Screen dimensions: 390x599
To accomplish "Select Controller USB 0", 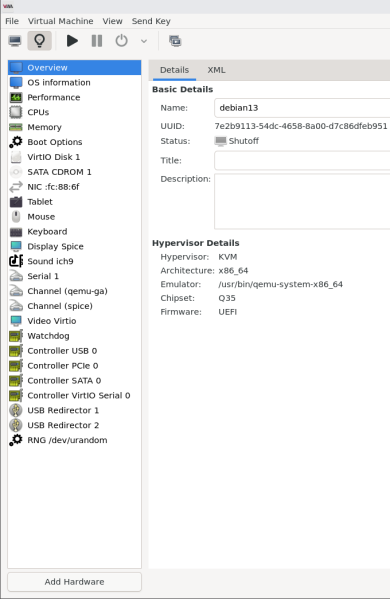I will [x=74, y=351].
